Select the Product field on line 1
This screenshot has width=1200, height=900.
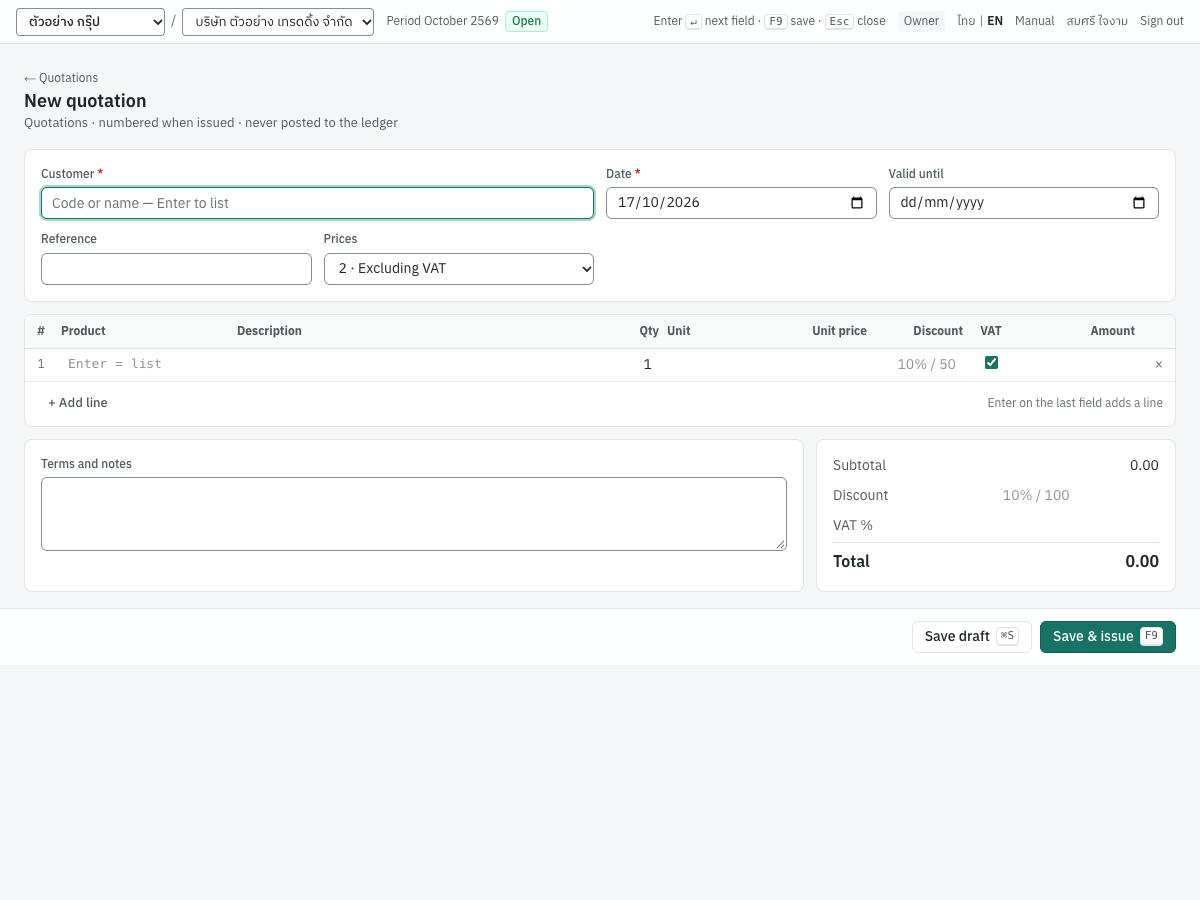click(145, 364)
